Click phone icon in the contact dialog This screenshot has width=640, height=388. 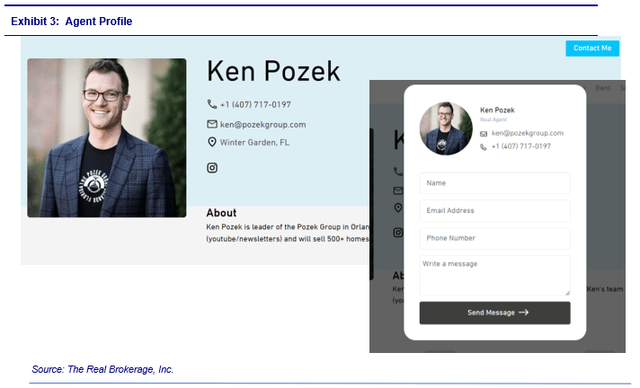(483, 147)
